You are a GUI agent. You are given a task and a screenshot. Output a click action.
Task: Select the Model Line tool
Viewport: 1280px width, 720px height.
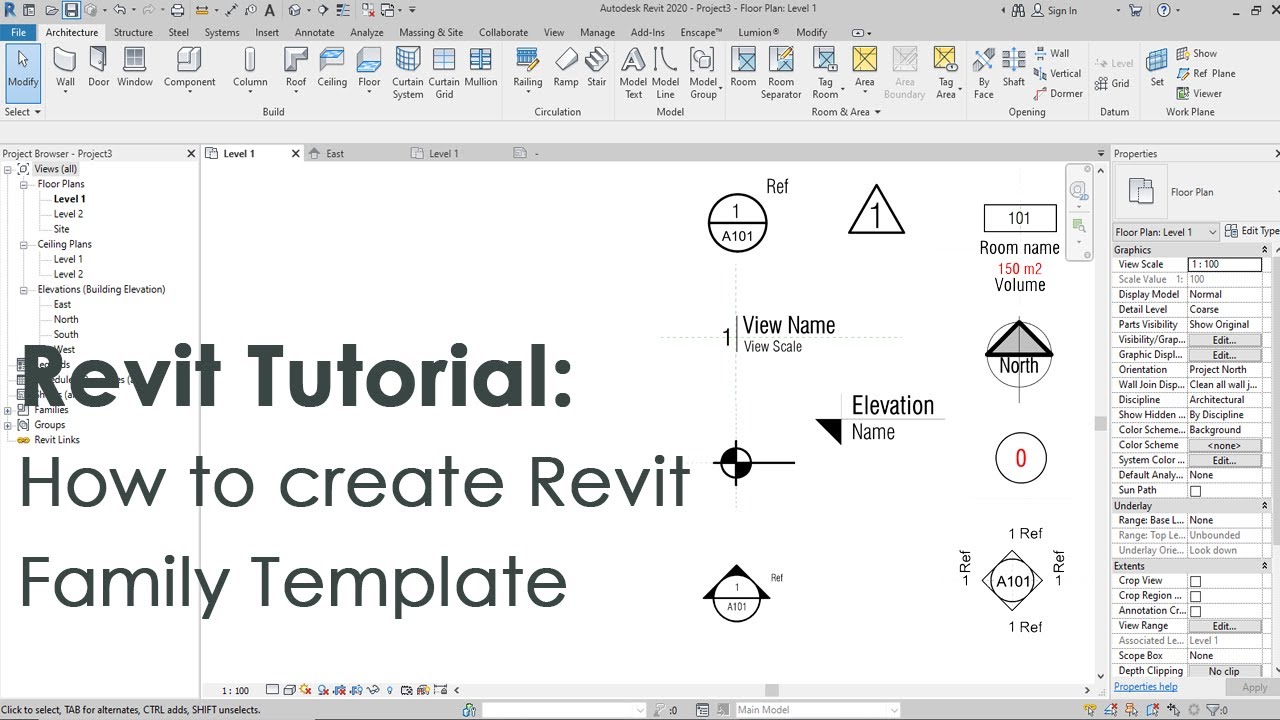click(x=665, y=73)
